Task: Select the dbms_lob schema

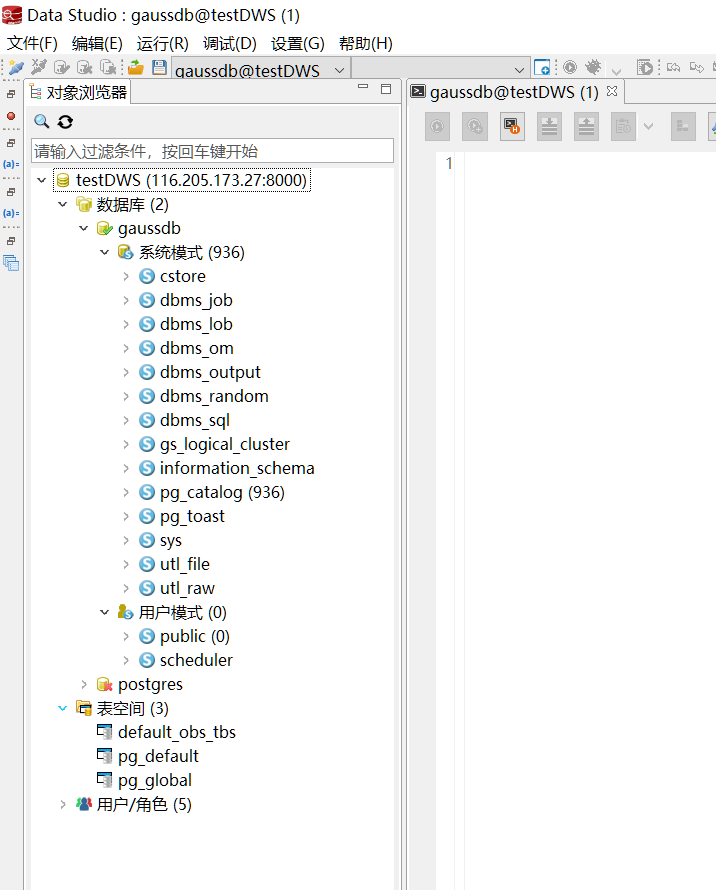Action: tap(196, 324)
